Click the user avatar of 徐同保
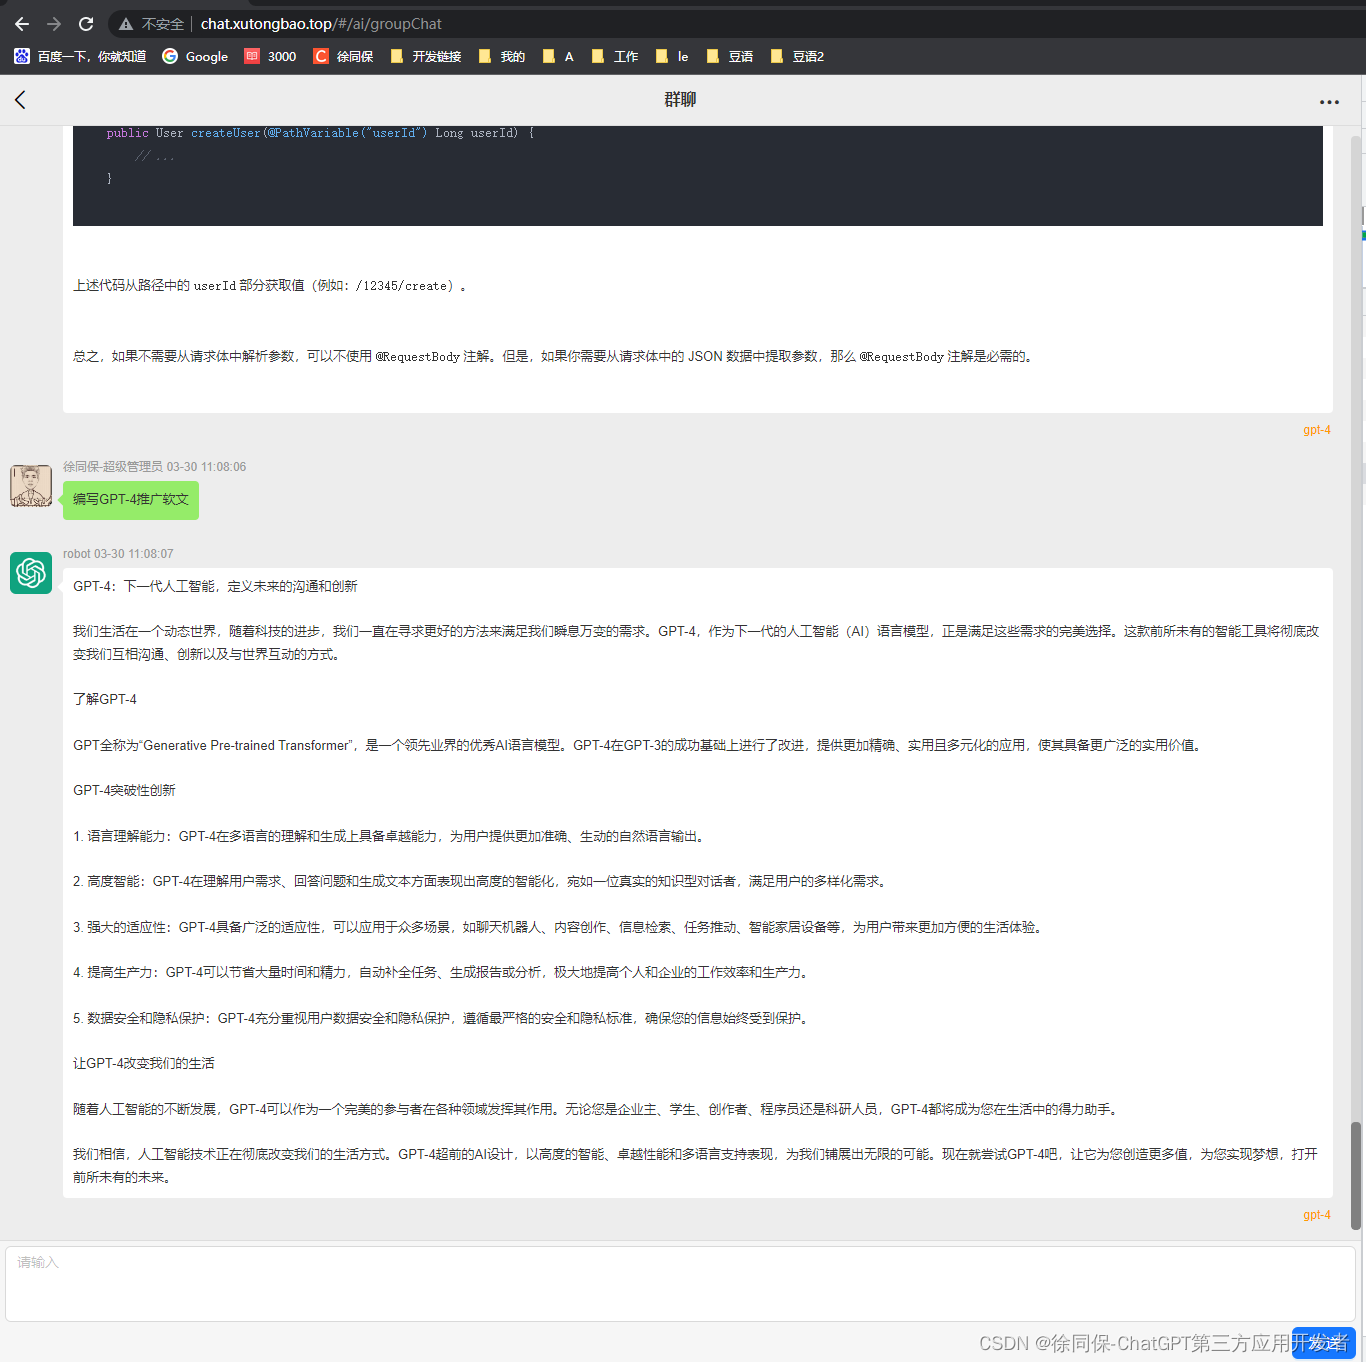This screenshot has height=1362, width=1366. pyautogui.click(x=31, y=486)
